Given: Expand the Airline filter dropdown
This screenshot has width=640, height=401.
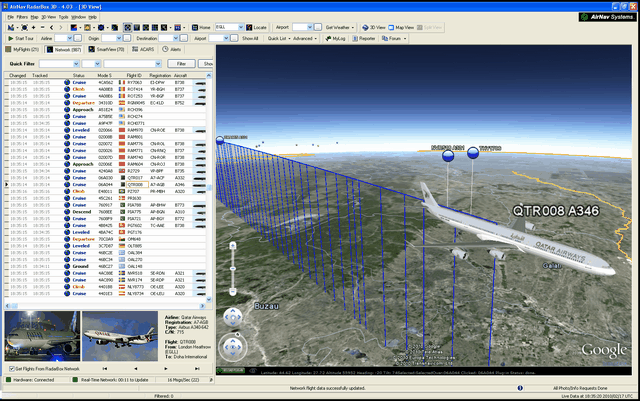Looking at the screenshot, I should point(69,38).
